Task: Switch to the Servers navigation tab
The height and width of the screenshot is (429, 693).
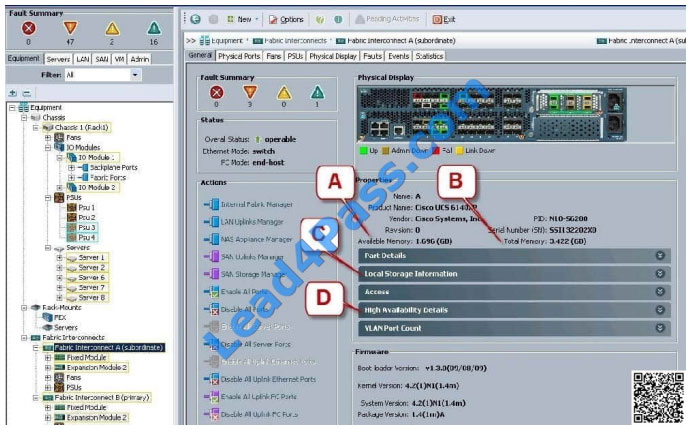Action: coord(58,59)
